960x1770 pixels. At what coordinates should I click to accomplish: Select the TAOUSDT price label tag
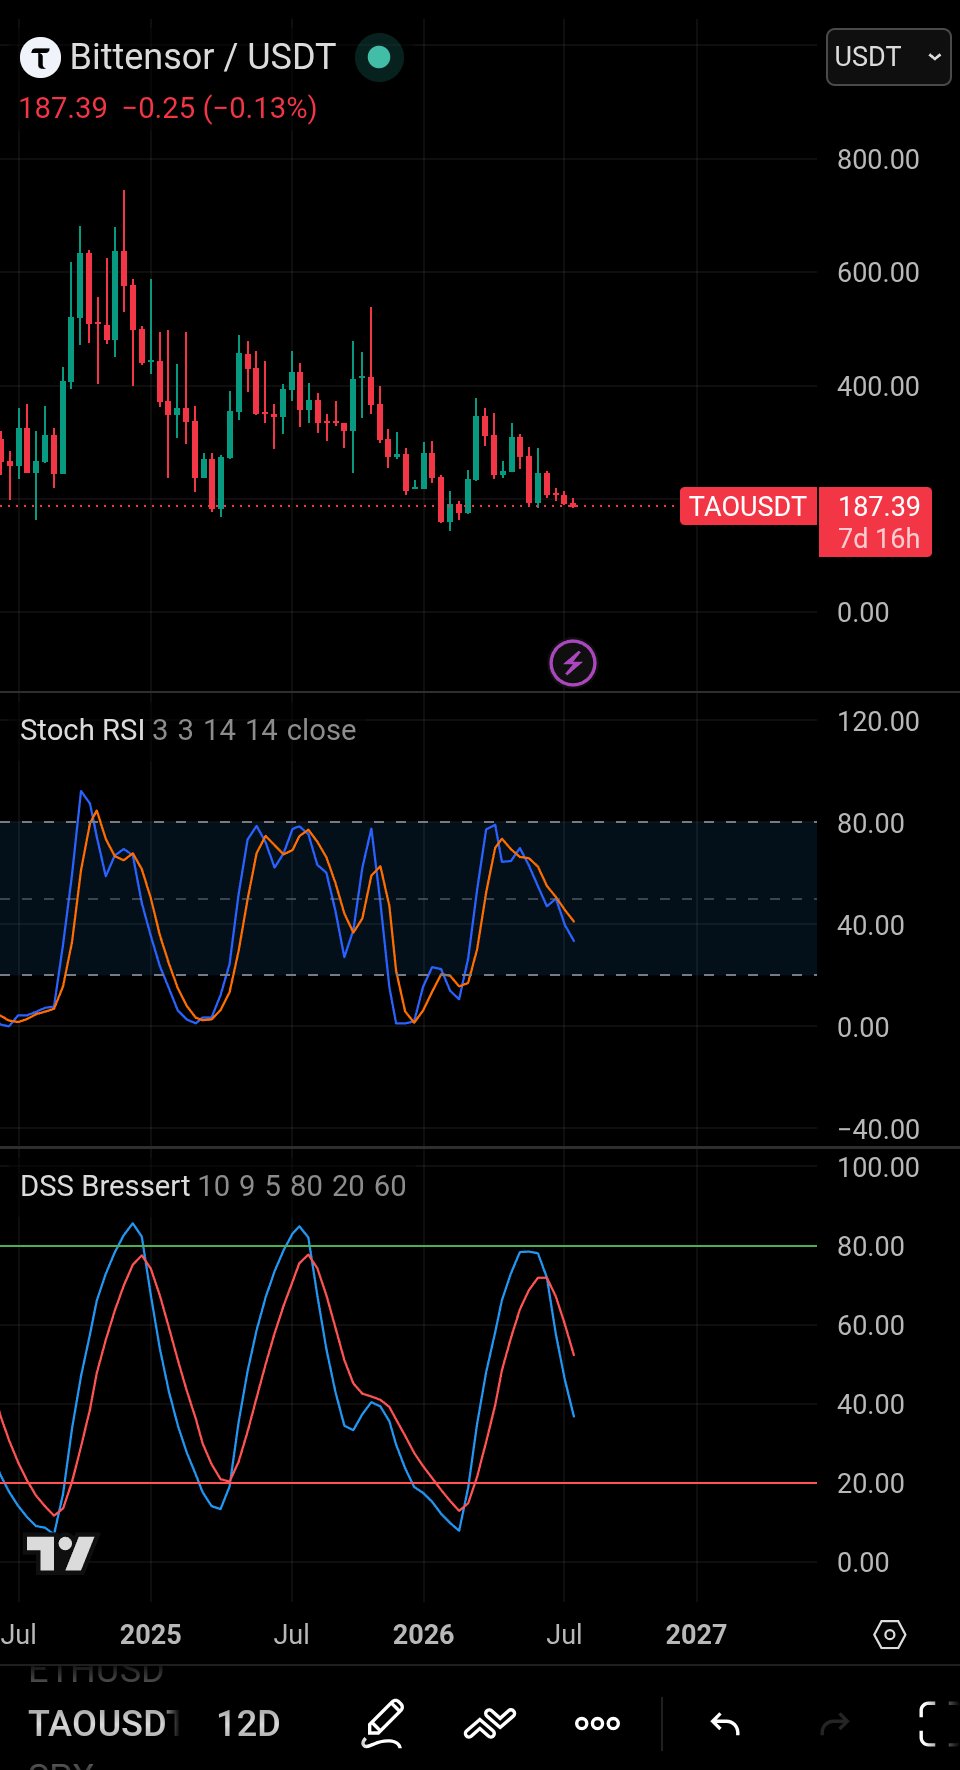[748, 506]
